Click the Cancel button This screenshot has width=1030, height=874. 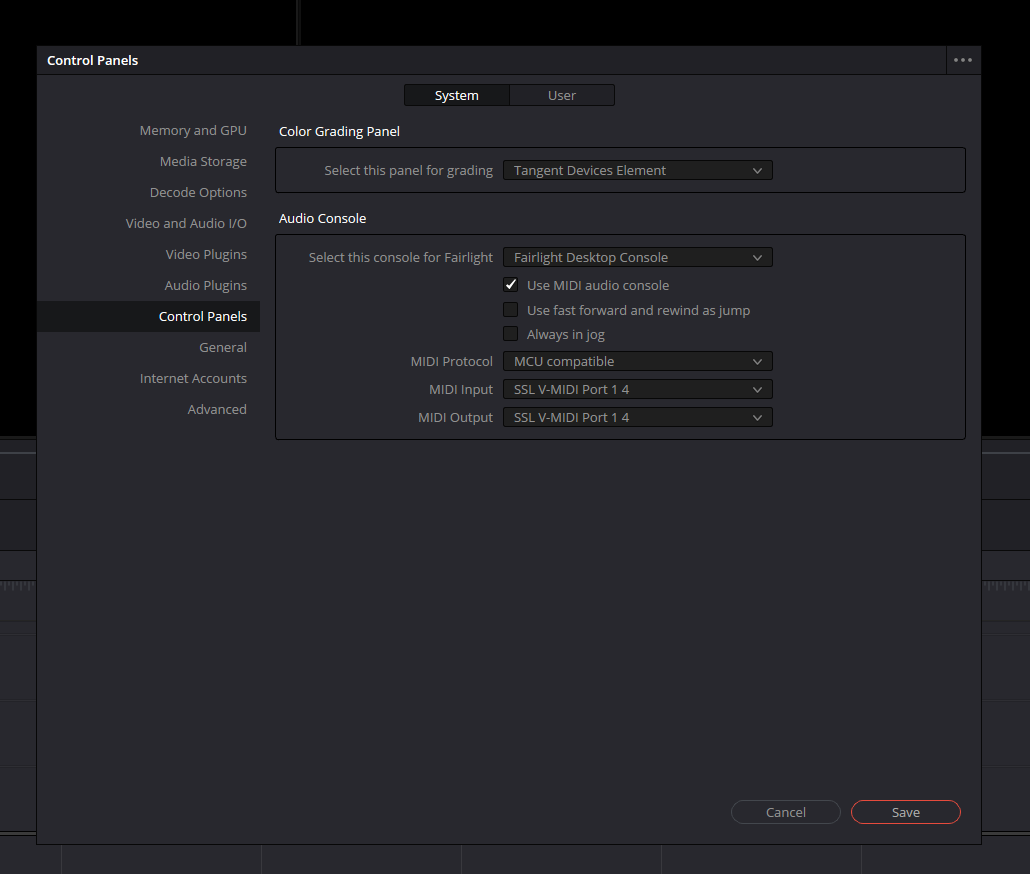[786, 812]
